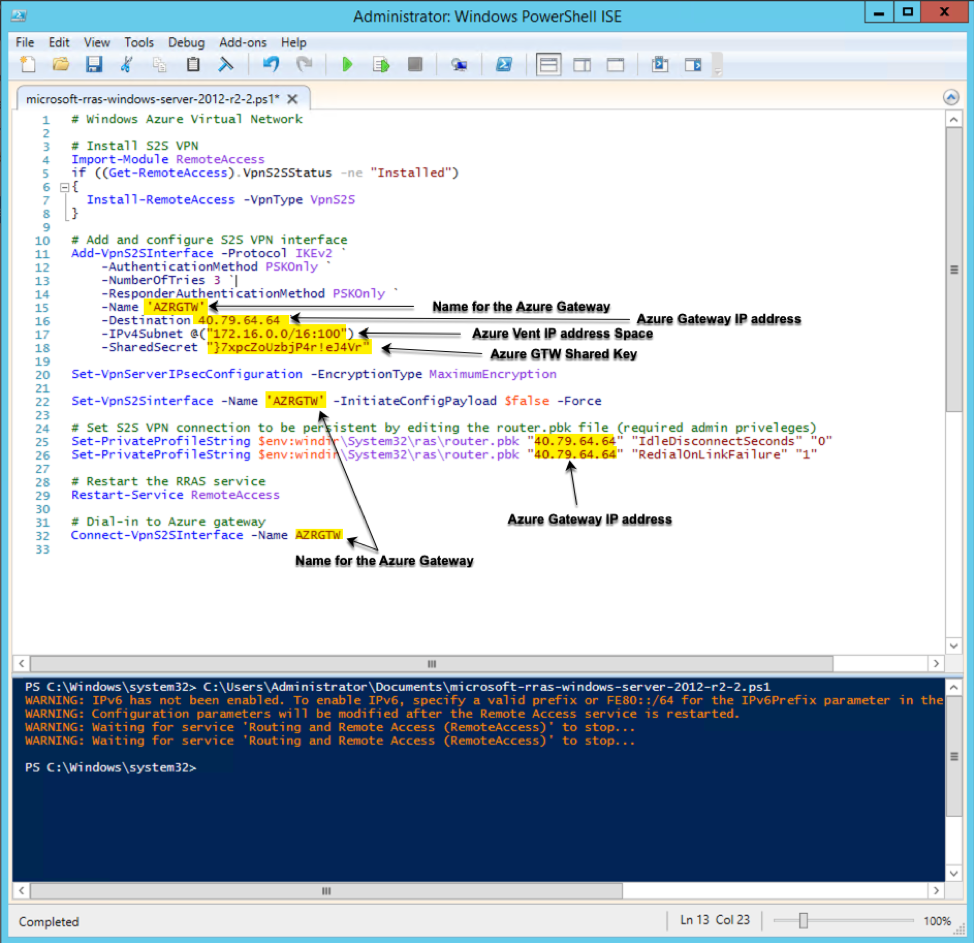Open the View menu
This screenshot has height=943, width=974.
pos(97,42)
